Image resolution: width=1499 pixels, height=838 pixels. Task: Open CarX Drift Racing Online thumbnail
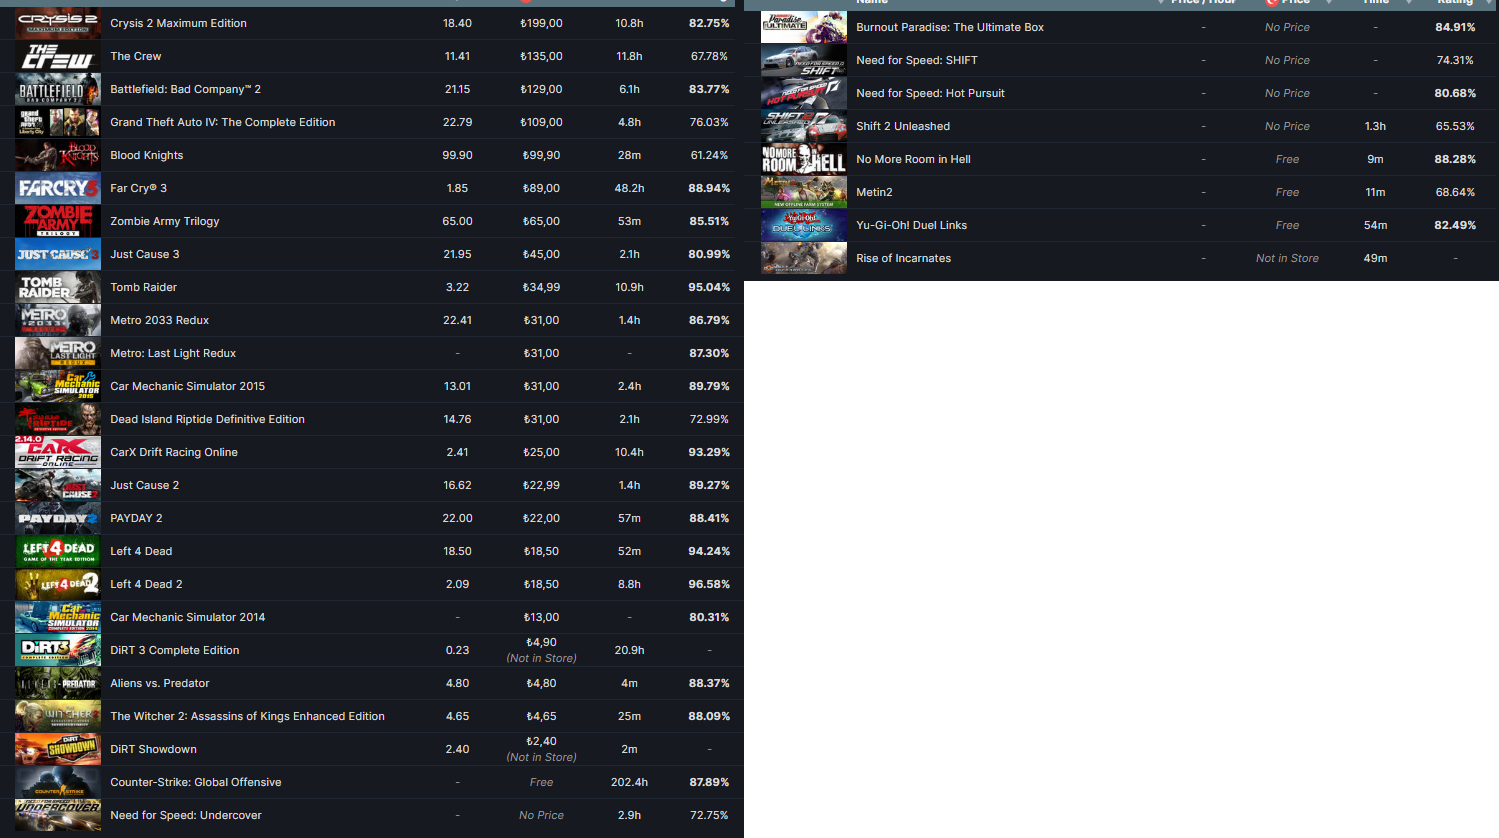tap(58, 452)
